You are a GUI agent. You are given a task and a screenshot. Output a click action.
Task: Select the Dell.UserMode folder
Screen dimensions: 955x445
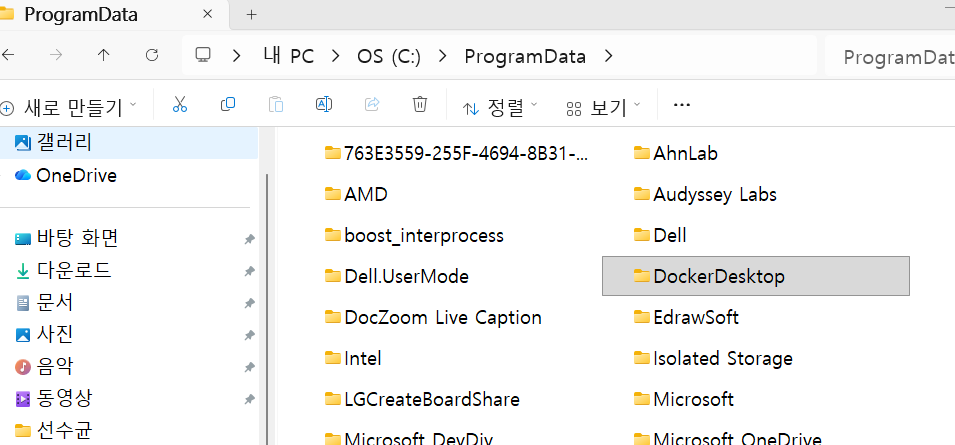tap(397, 276)
